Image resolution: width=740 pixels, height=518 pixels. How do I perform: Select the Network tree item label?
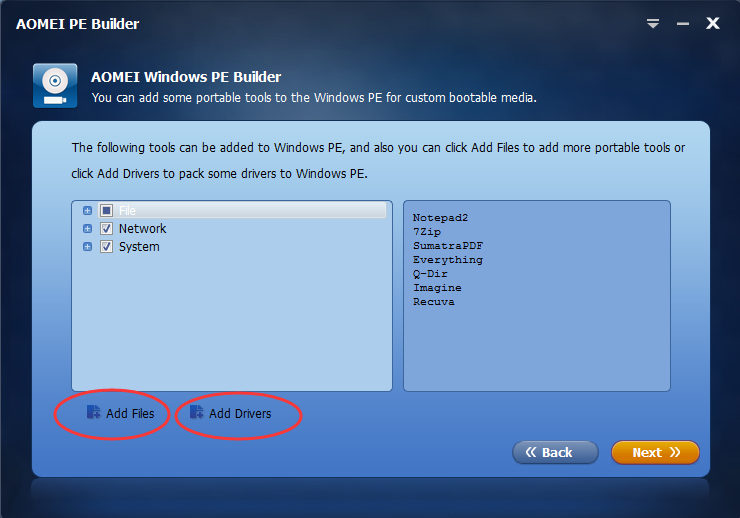(143, 229)
